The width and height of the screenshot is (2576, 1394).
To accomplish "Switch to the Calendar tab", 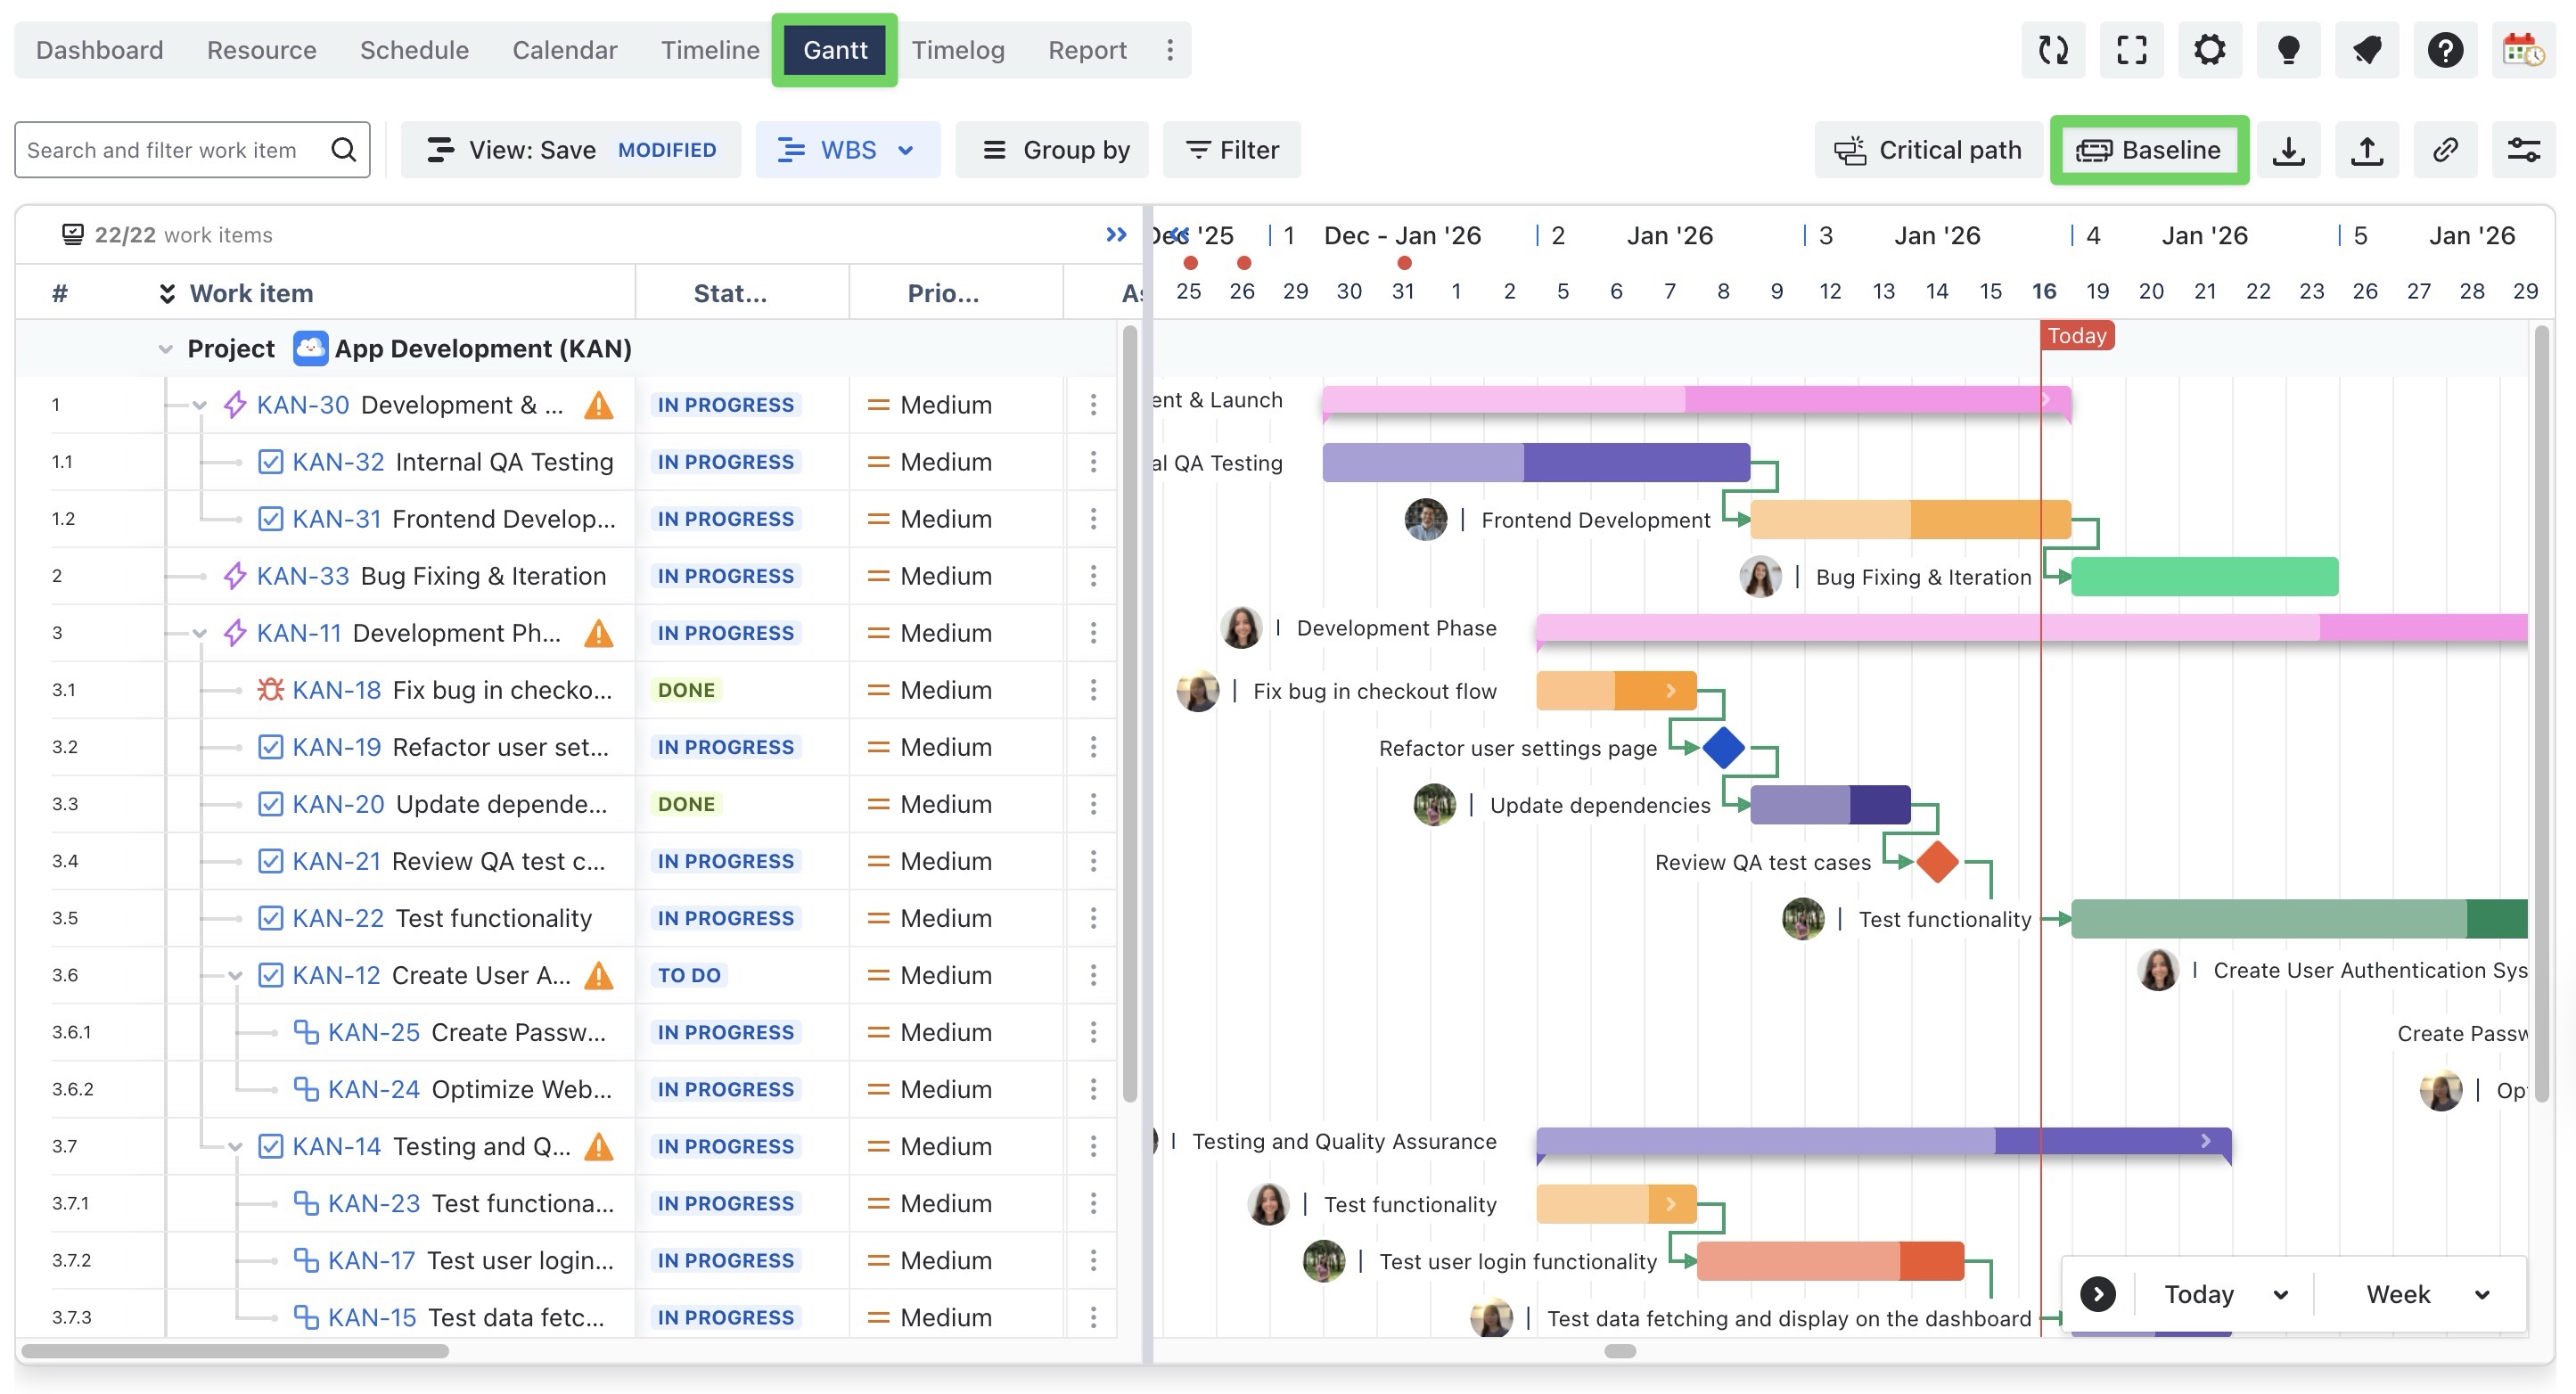I will click(x=564, y=50).
